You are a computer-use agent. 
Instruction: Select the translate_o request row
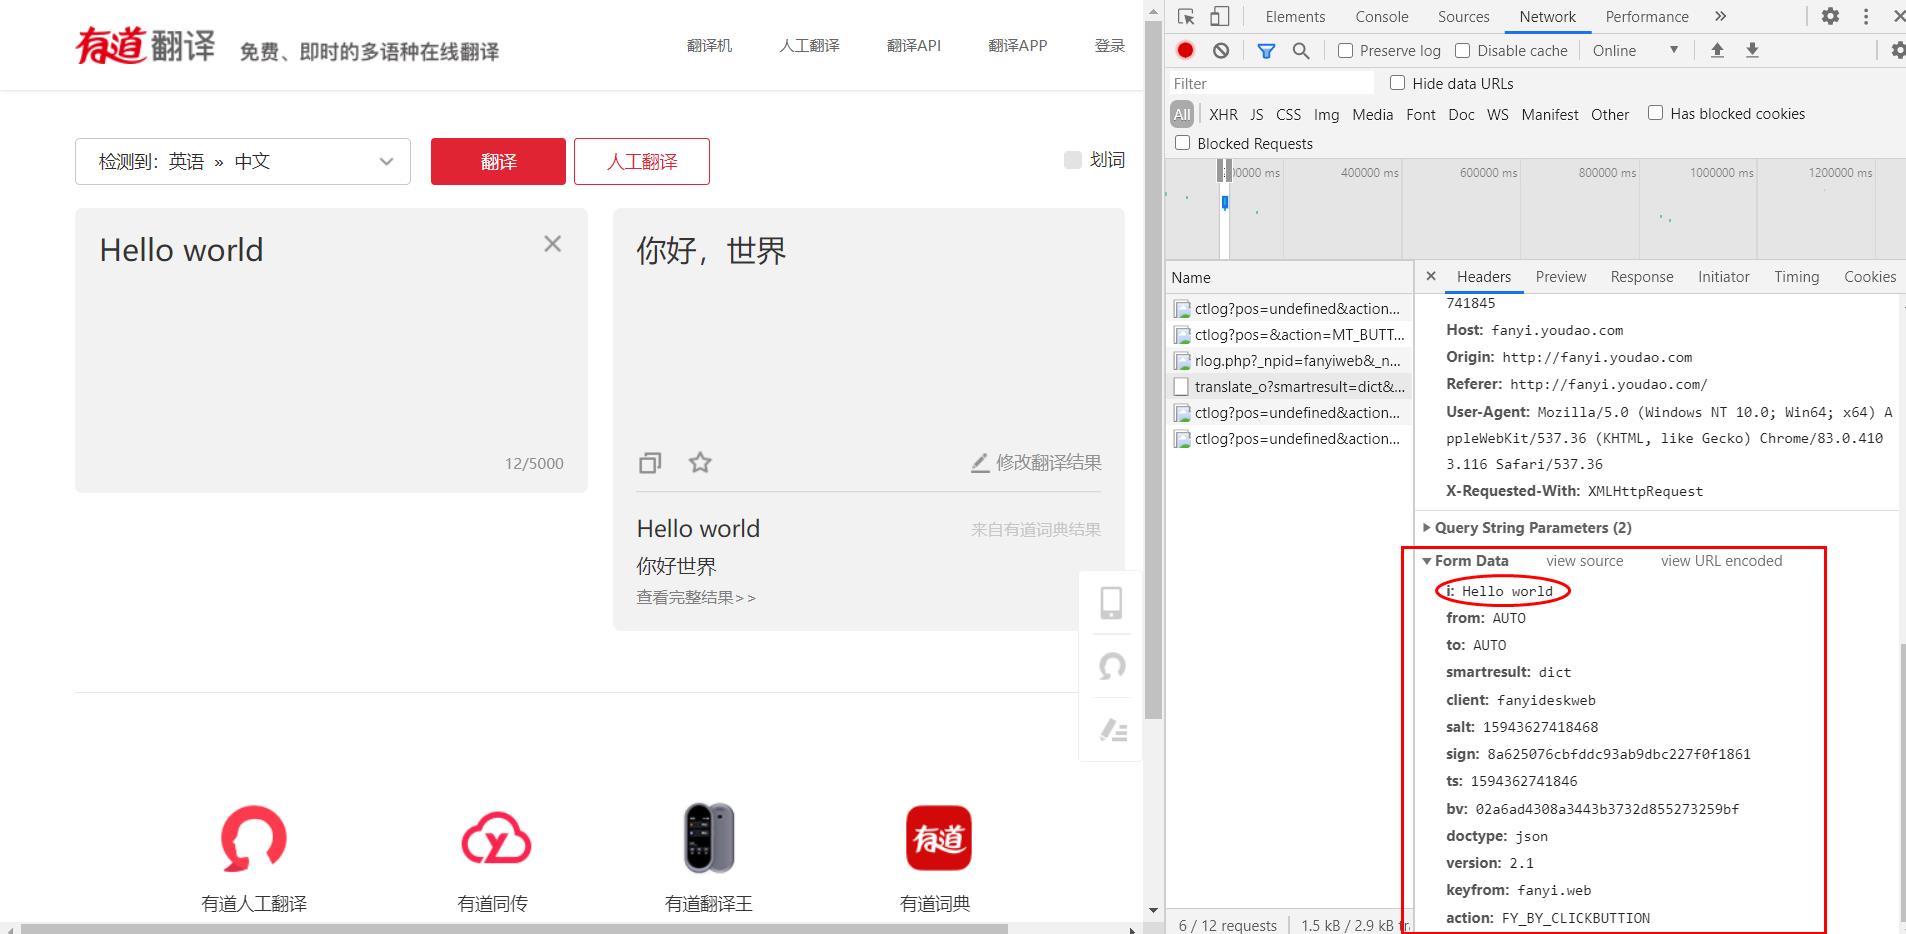(x=1289, y=387)
